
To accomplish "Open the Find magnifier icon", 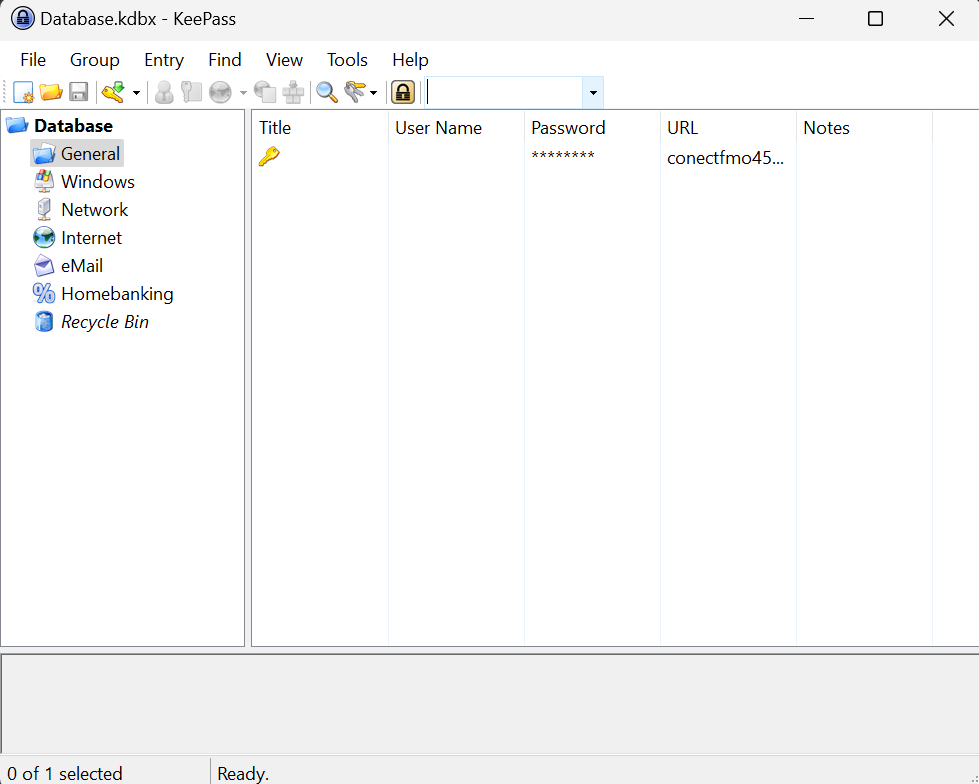I will pos(327,93).
